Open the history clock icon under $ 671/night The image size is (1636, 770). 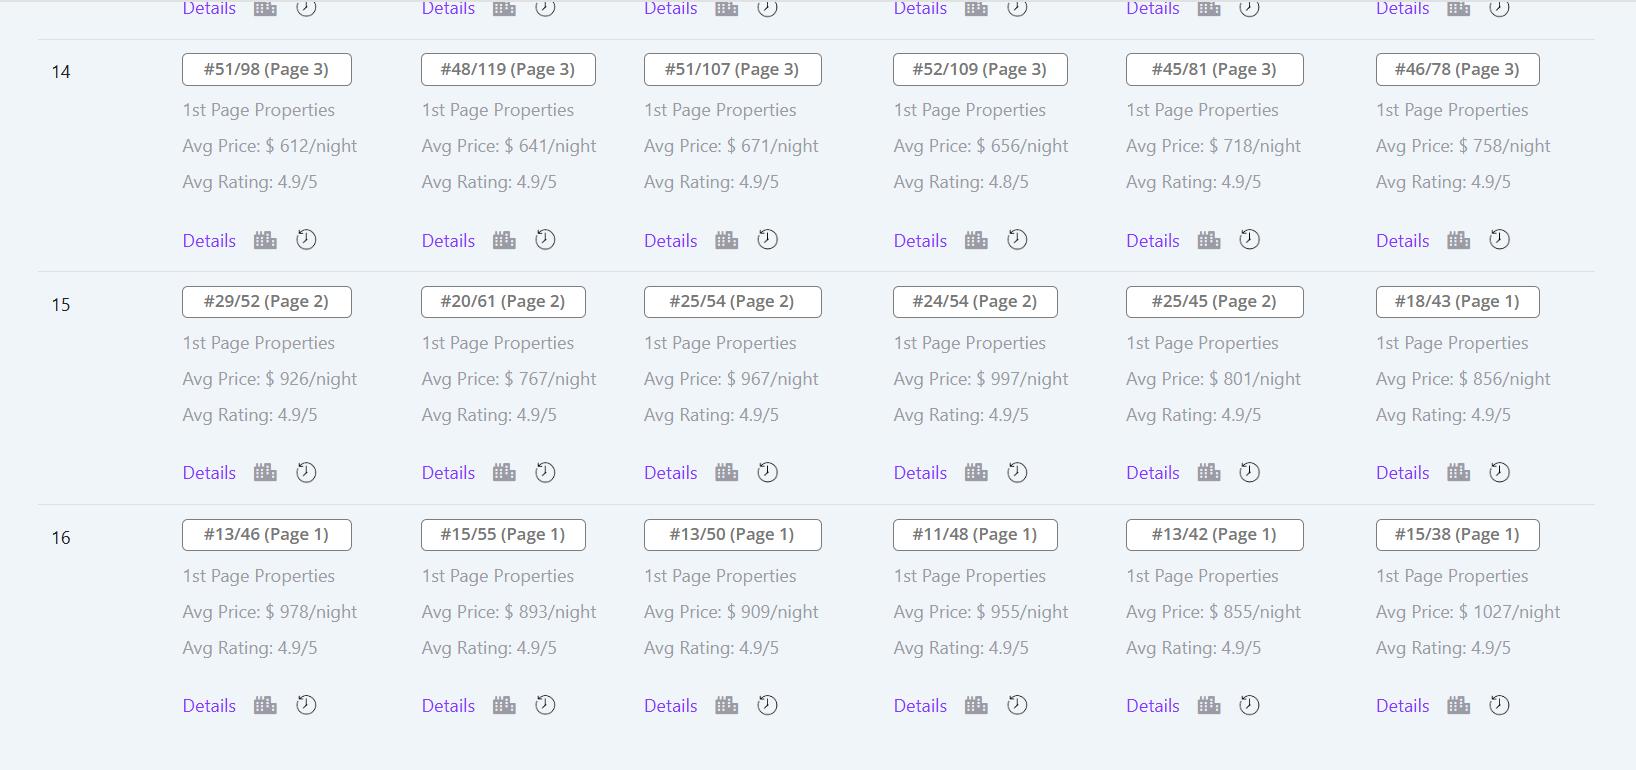[x=767, y=240]
